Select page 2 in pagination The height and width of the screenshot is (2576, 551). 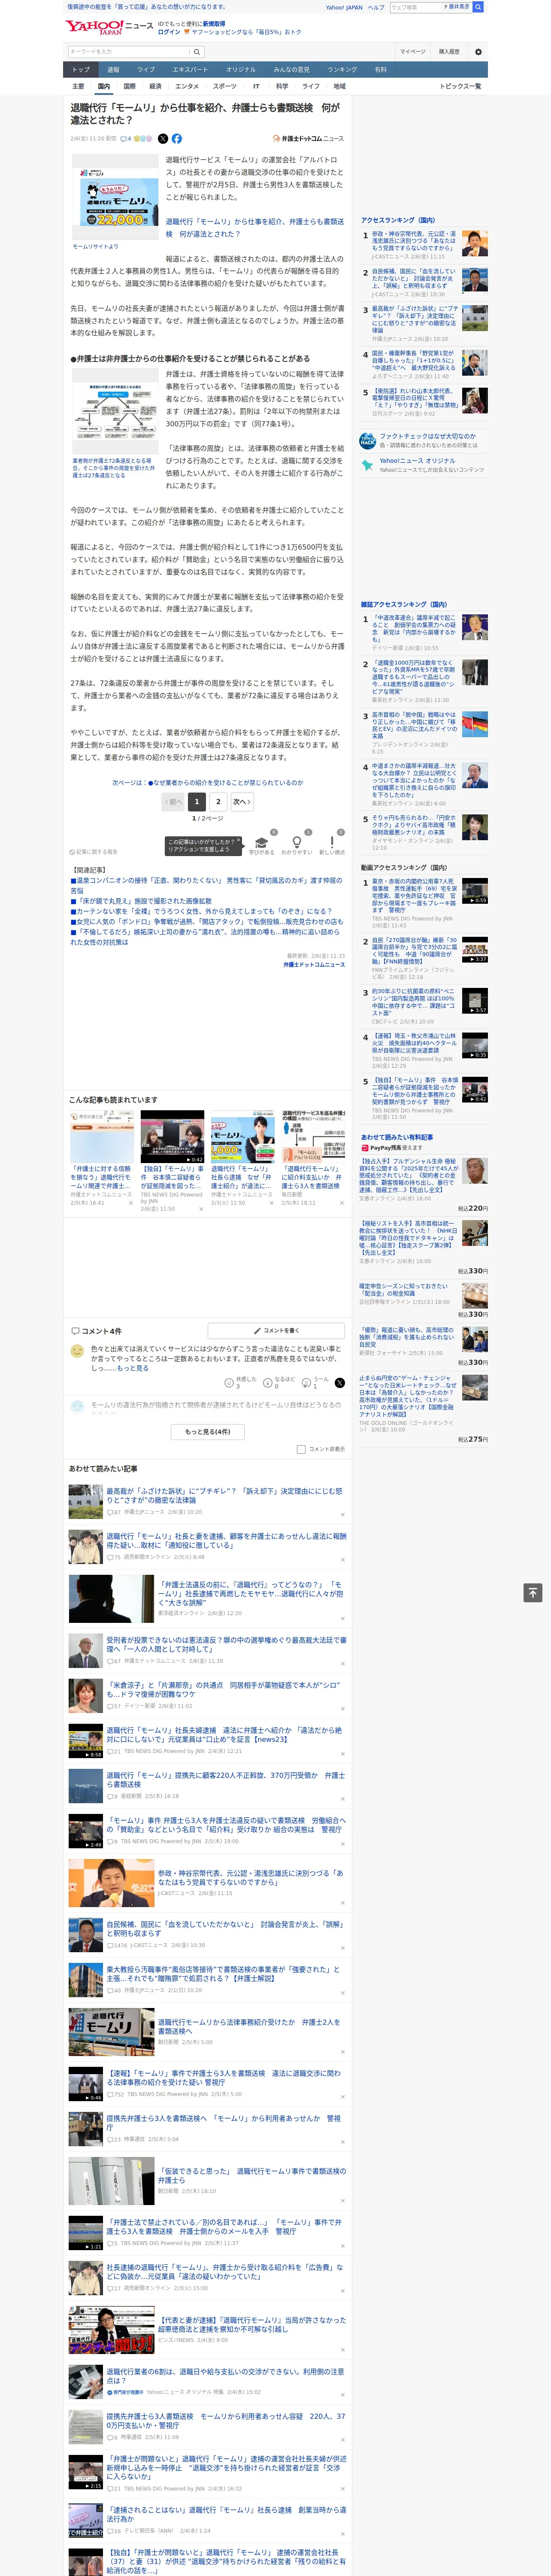(218, 801)
